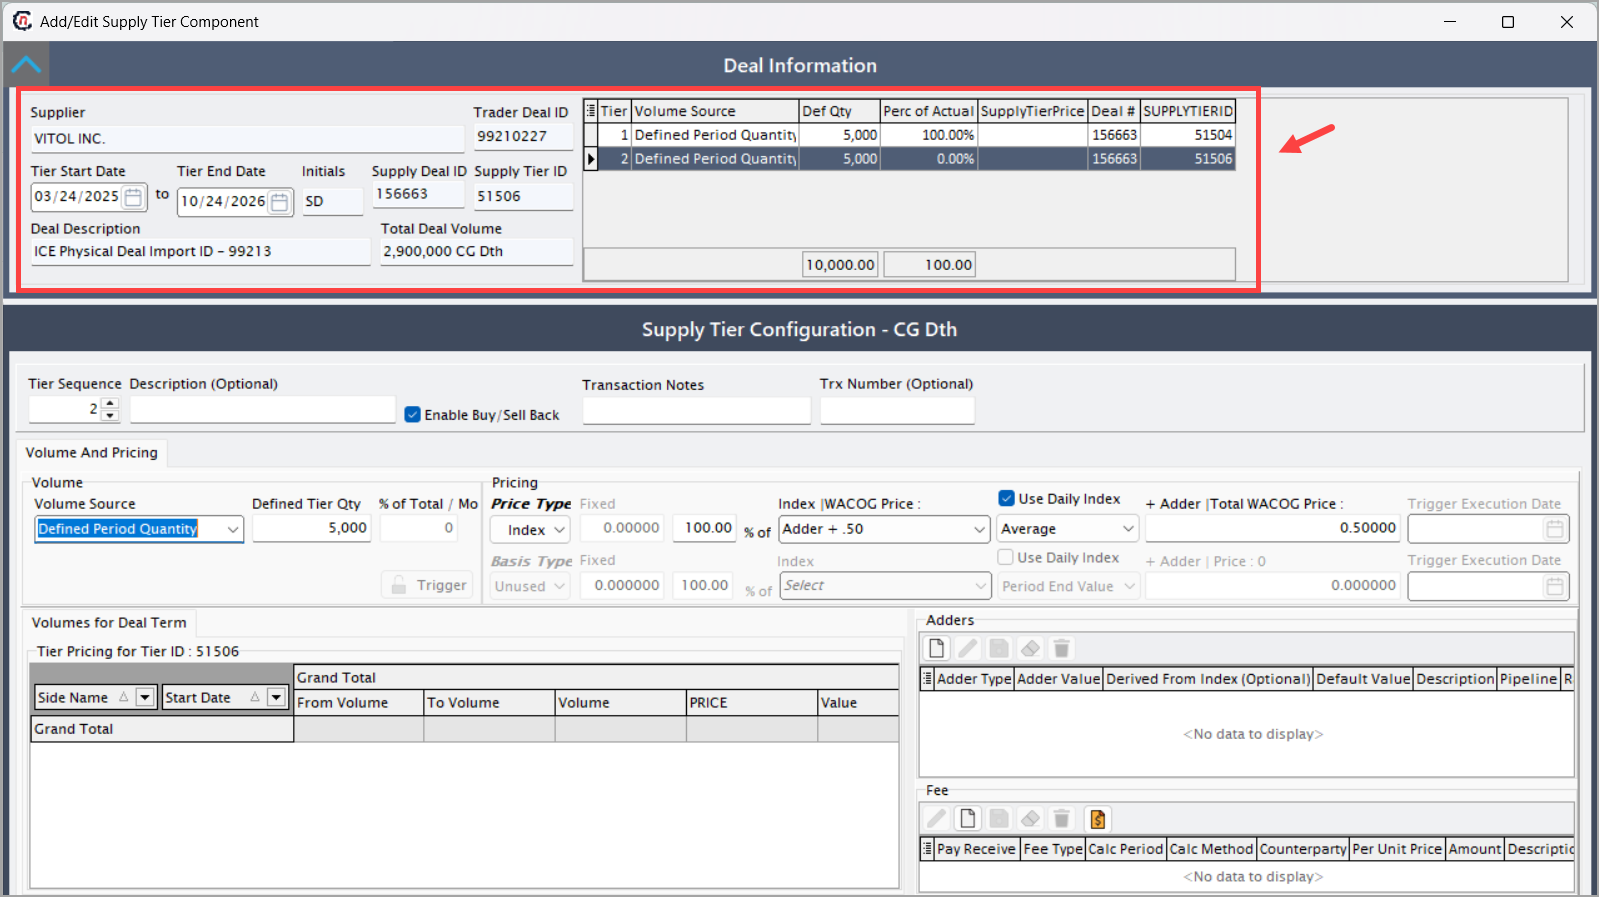Click the orange dollar document icon in Fee

1097,819
